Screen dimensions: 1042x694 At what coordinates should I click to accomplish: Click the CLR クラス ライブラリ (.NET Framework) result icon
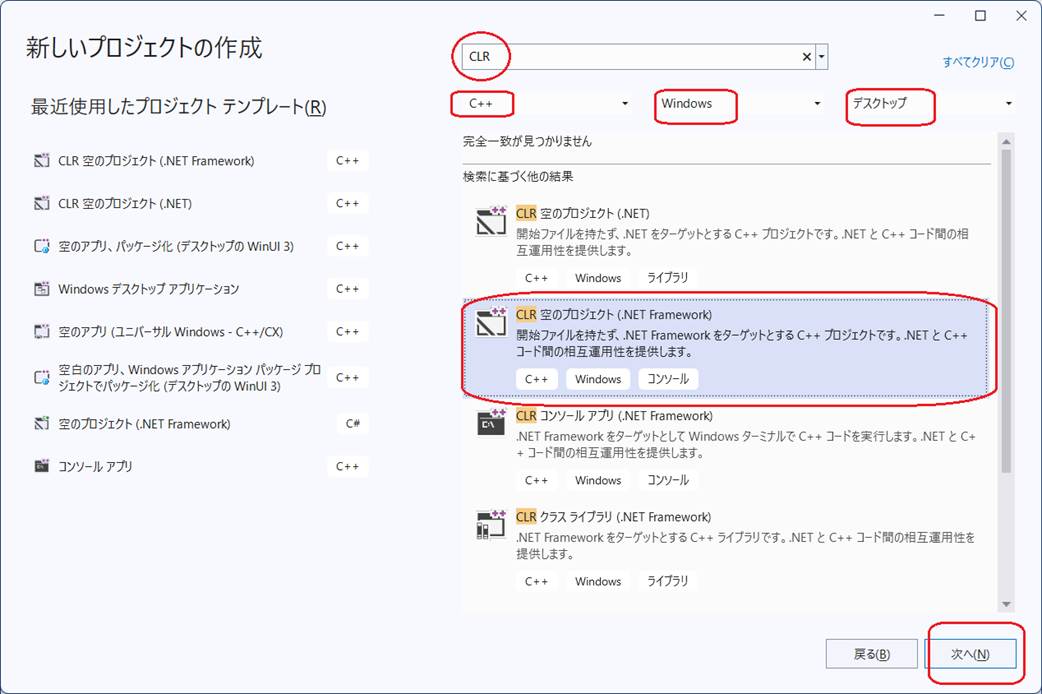pos(491,524)
